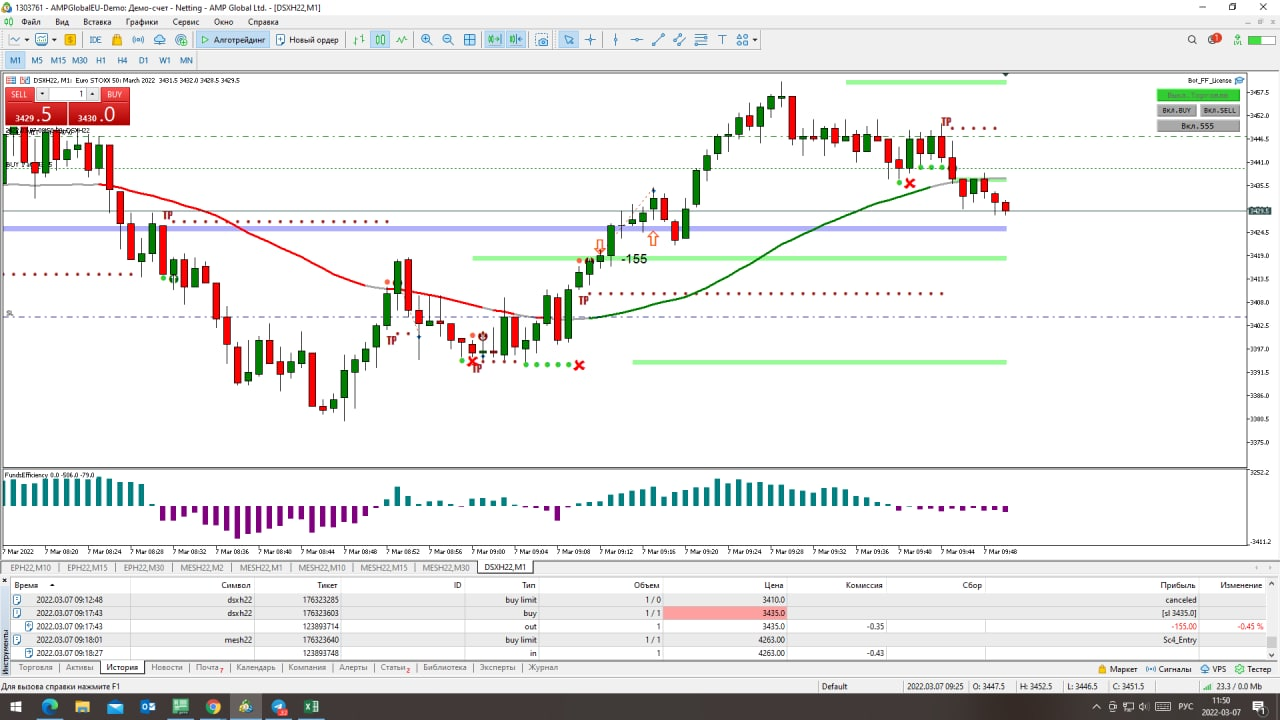Click the Новый ордер button
Image resolution: width=1280 pixels, height=720 pixels.
308,40
